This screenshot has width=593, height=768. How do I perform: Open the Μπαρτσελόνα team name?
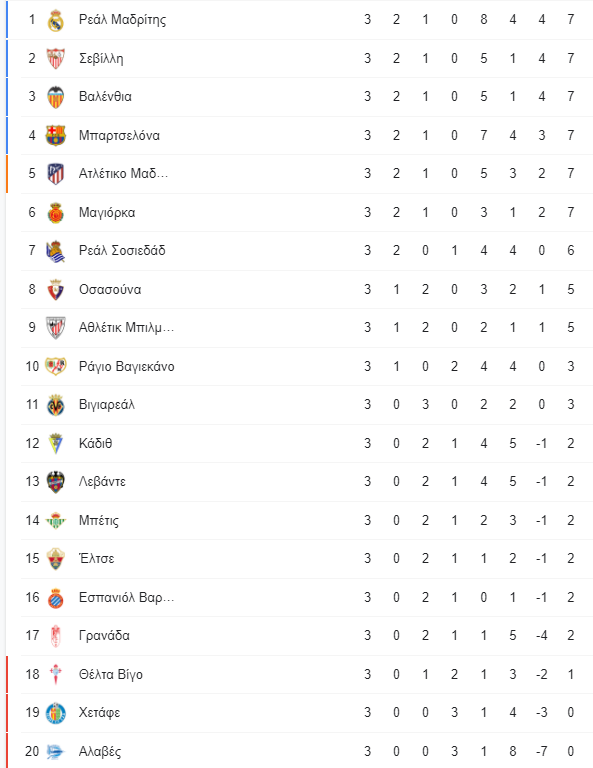[119, 135]
